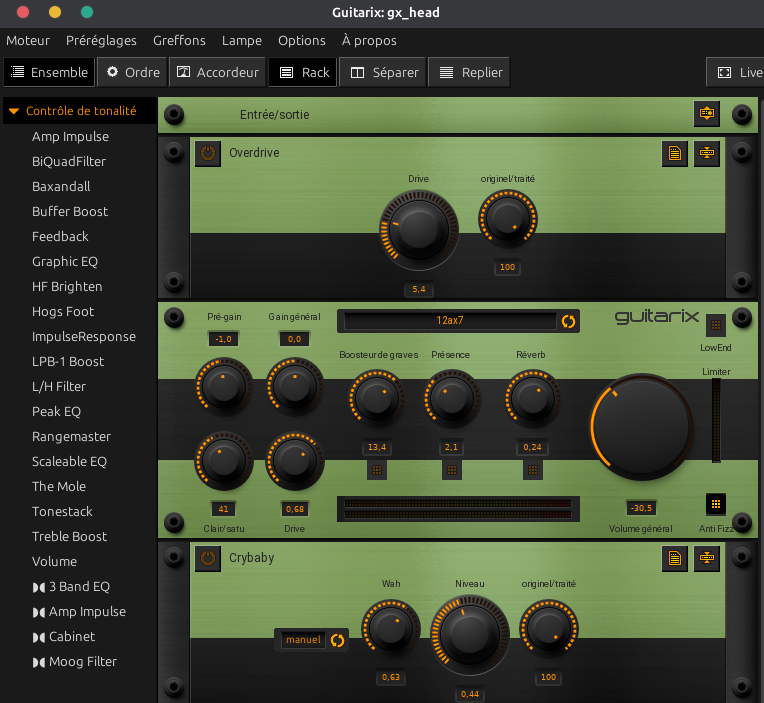Select Graphic EQ in the plugin list
This screenshot has height=703, width=764.
point(65,261)
